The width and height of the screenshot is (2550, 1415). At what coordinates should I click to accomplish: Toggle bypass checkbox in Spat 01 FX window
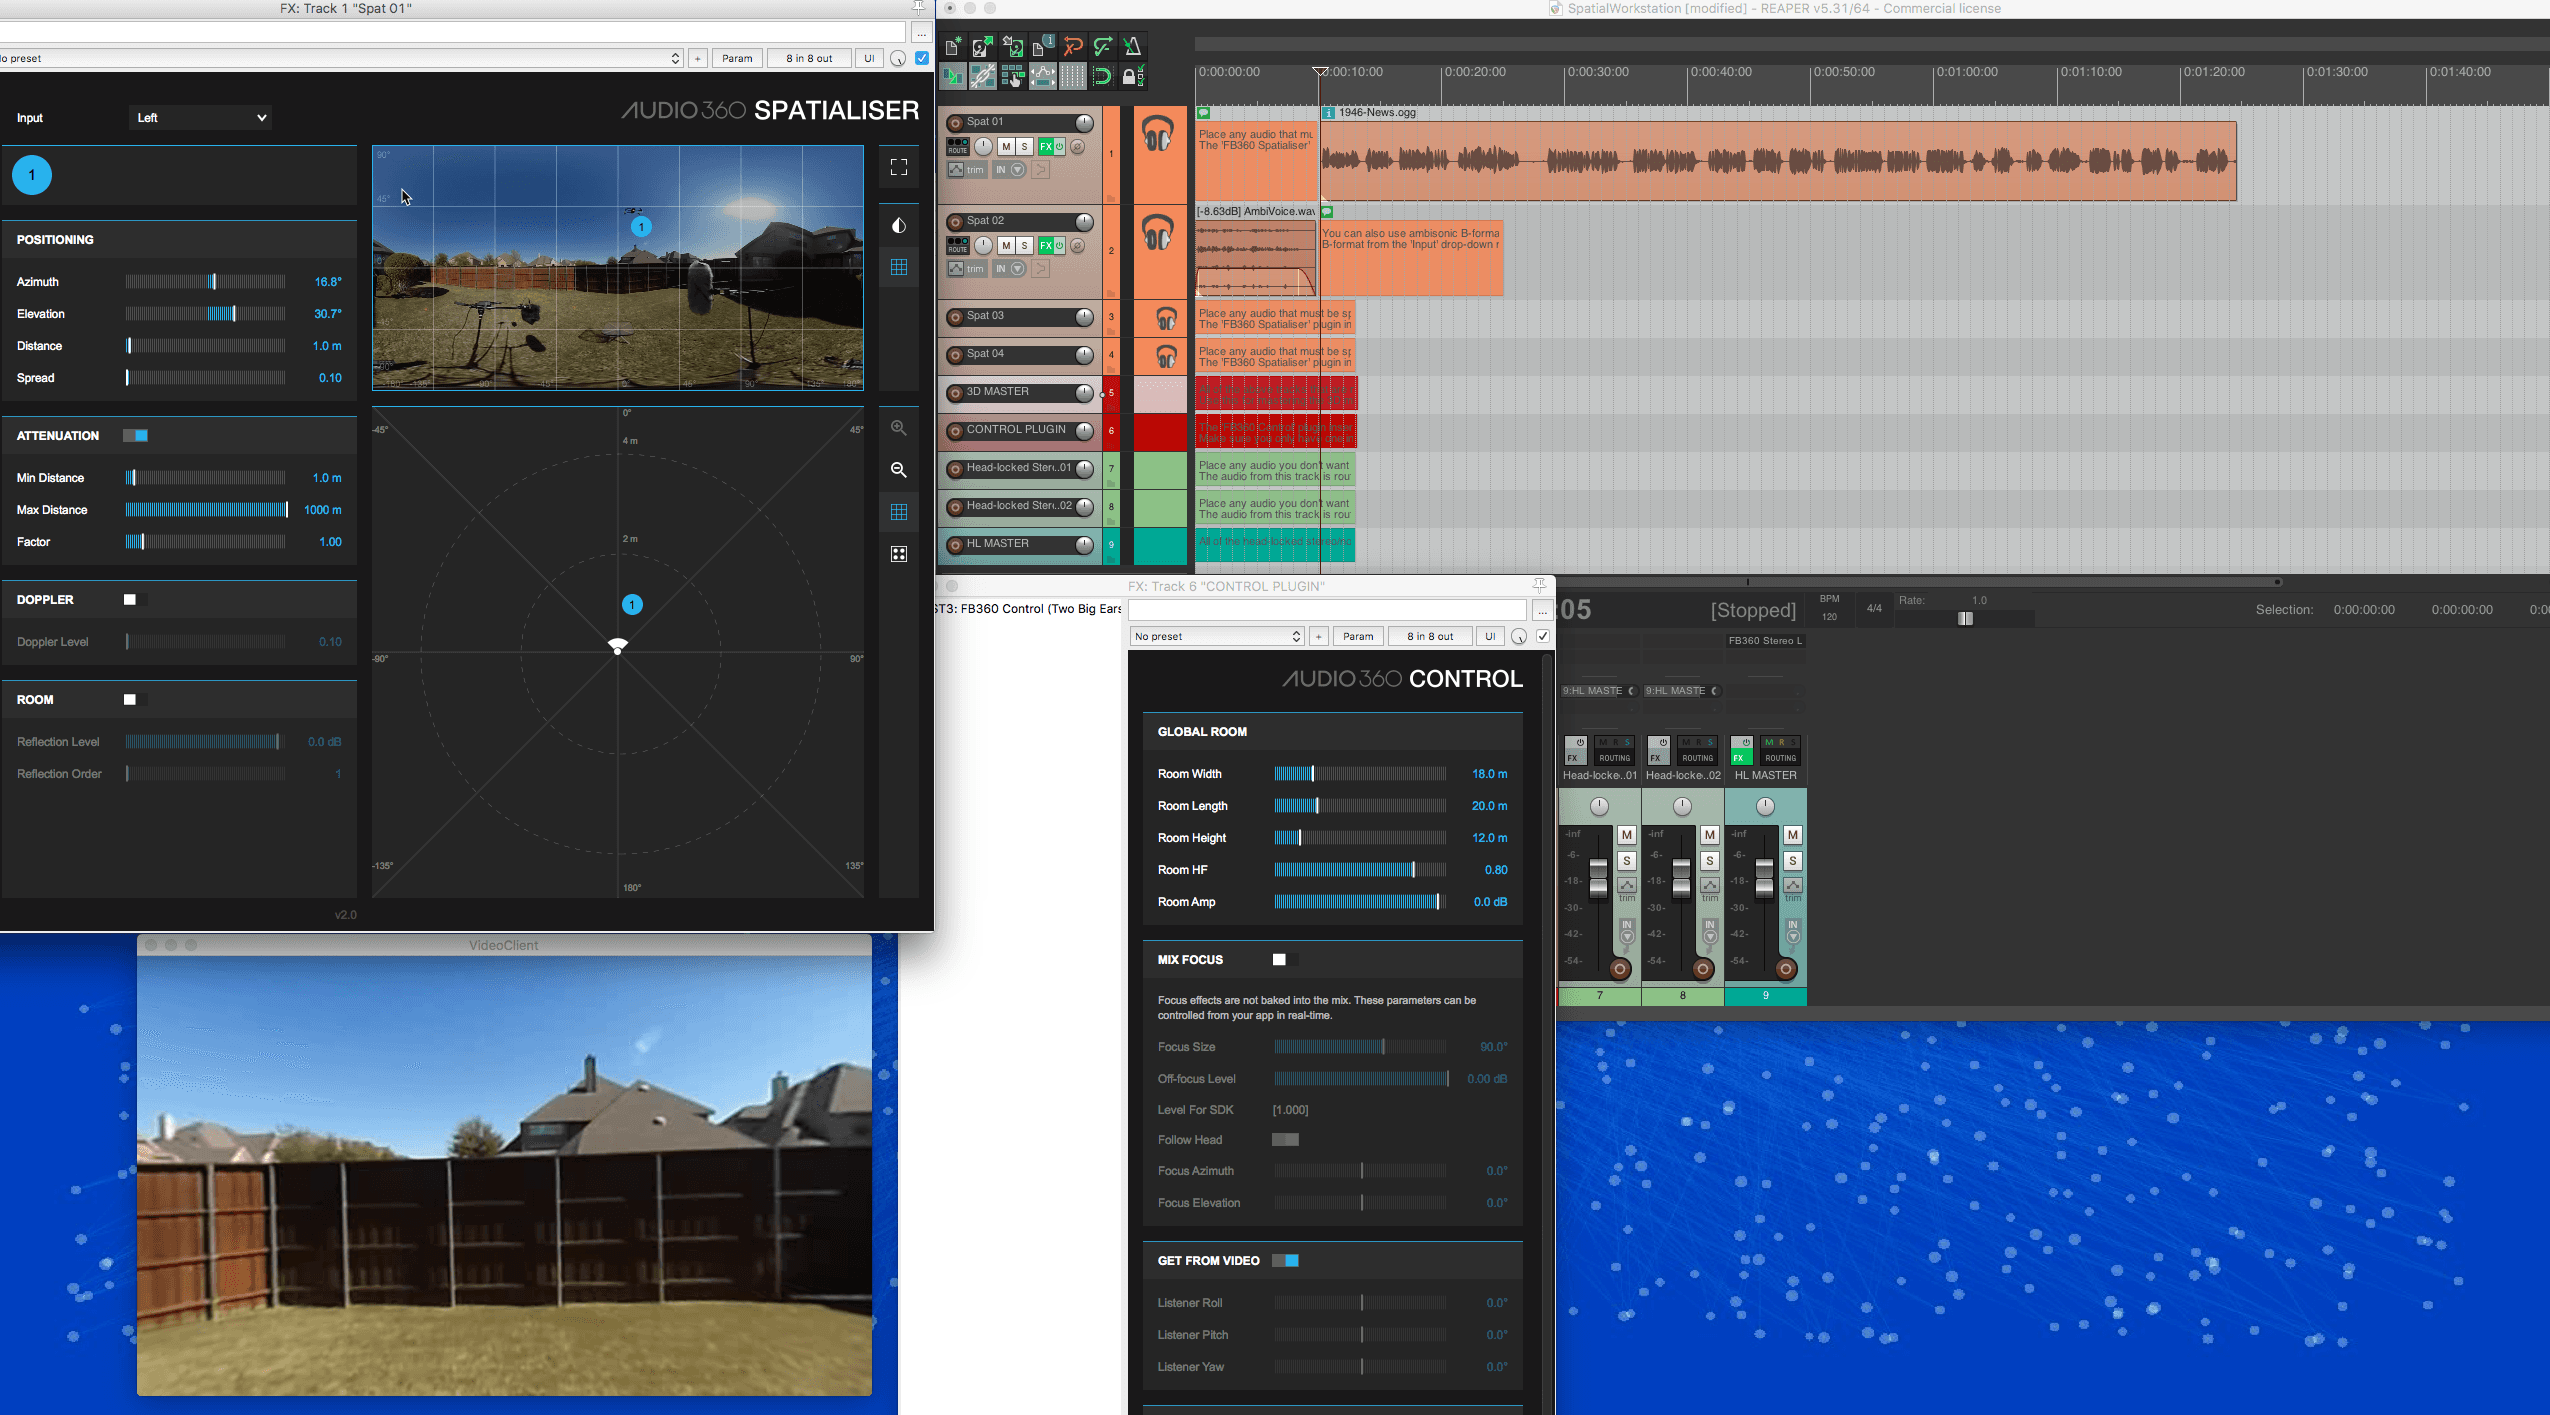tap(922, 58)
